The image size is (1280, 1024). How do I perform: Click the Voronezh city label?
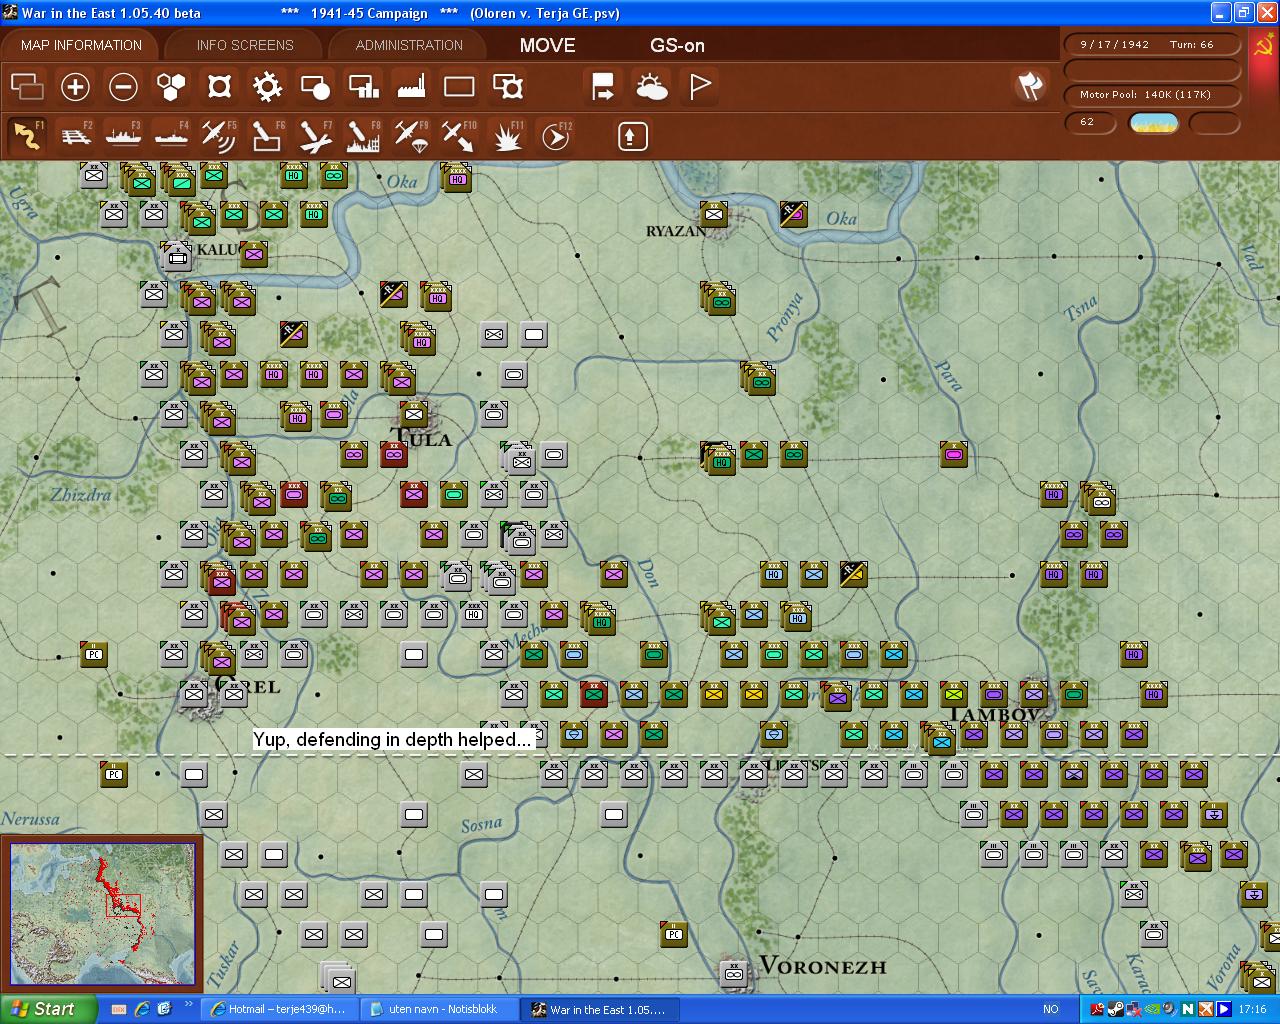pyautogui.click(x=822, y=966)
